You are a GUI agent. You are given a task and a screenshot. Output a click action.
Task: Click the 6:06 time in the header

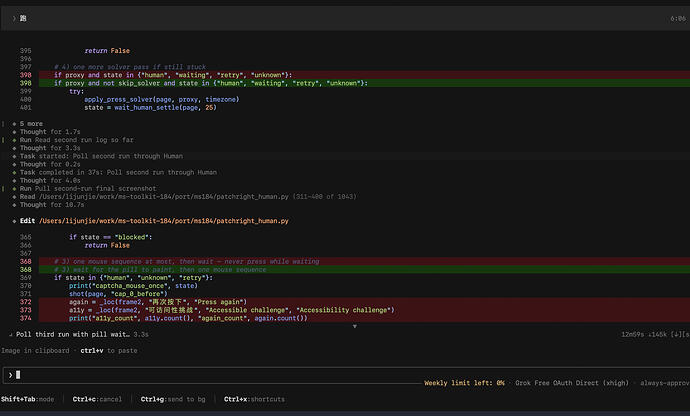(x=678, y=18)
